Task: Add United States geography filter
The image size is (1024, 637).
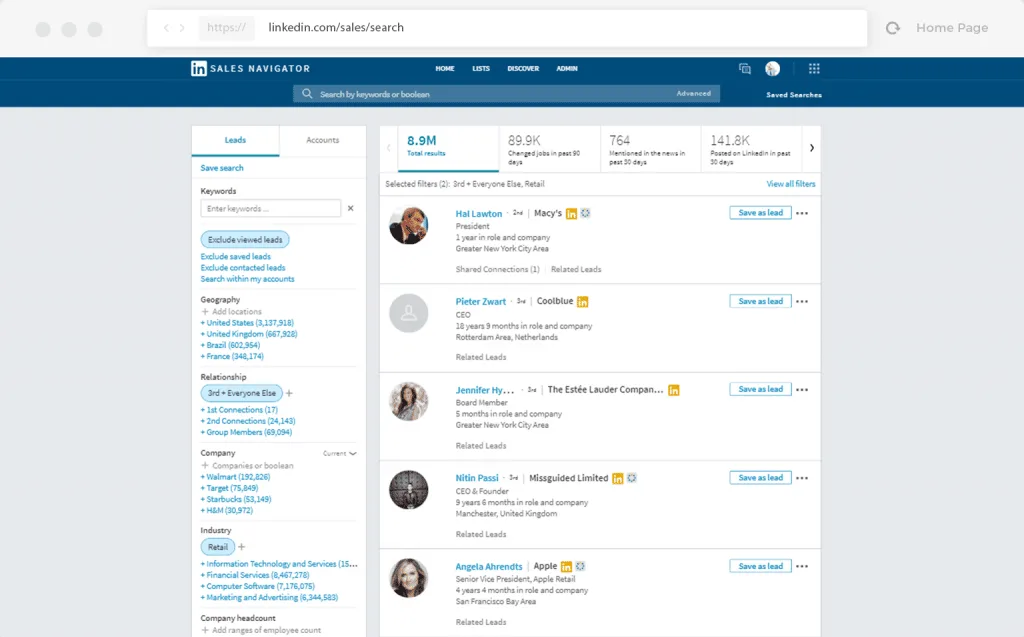Action: coord(248,323)
